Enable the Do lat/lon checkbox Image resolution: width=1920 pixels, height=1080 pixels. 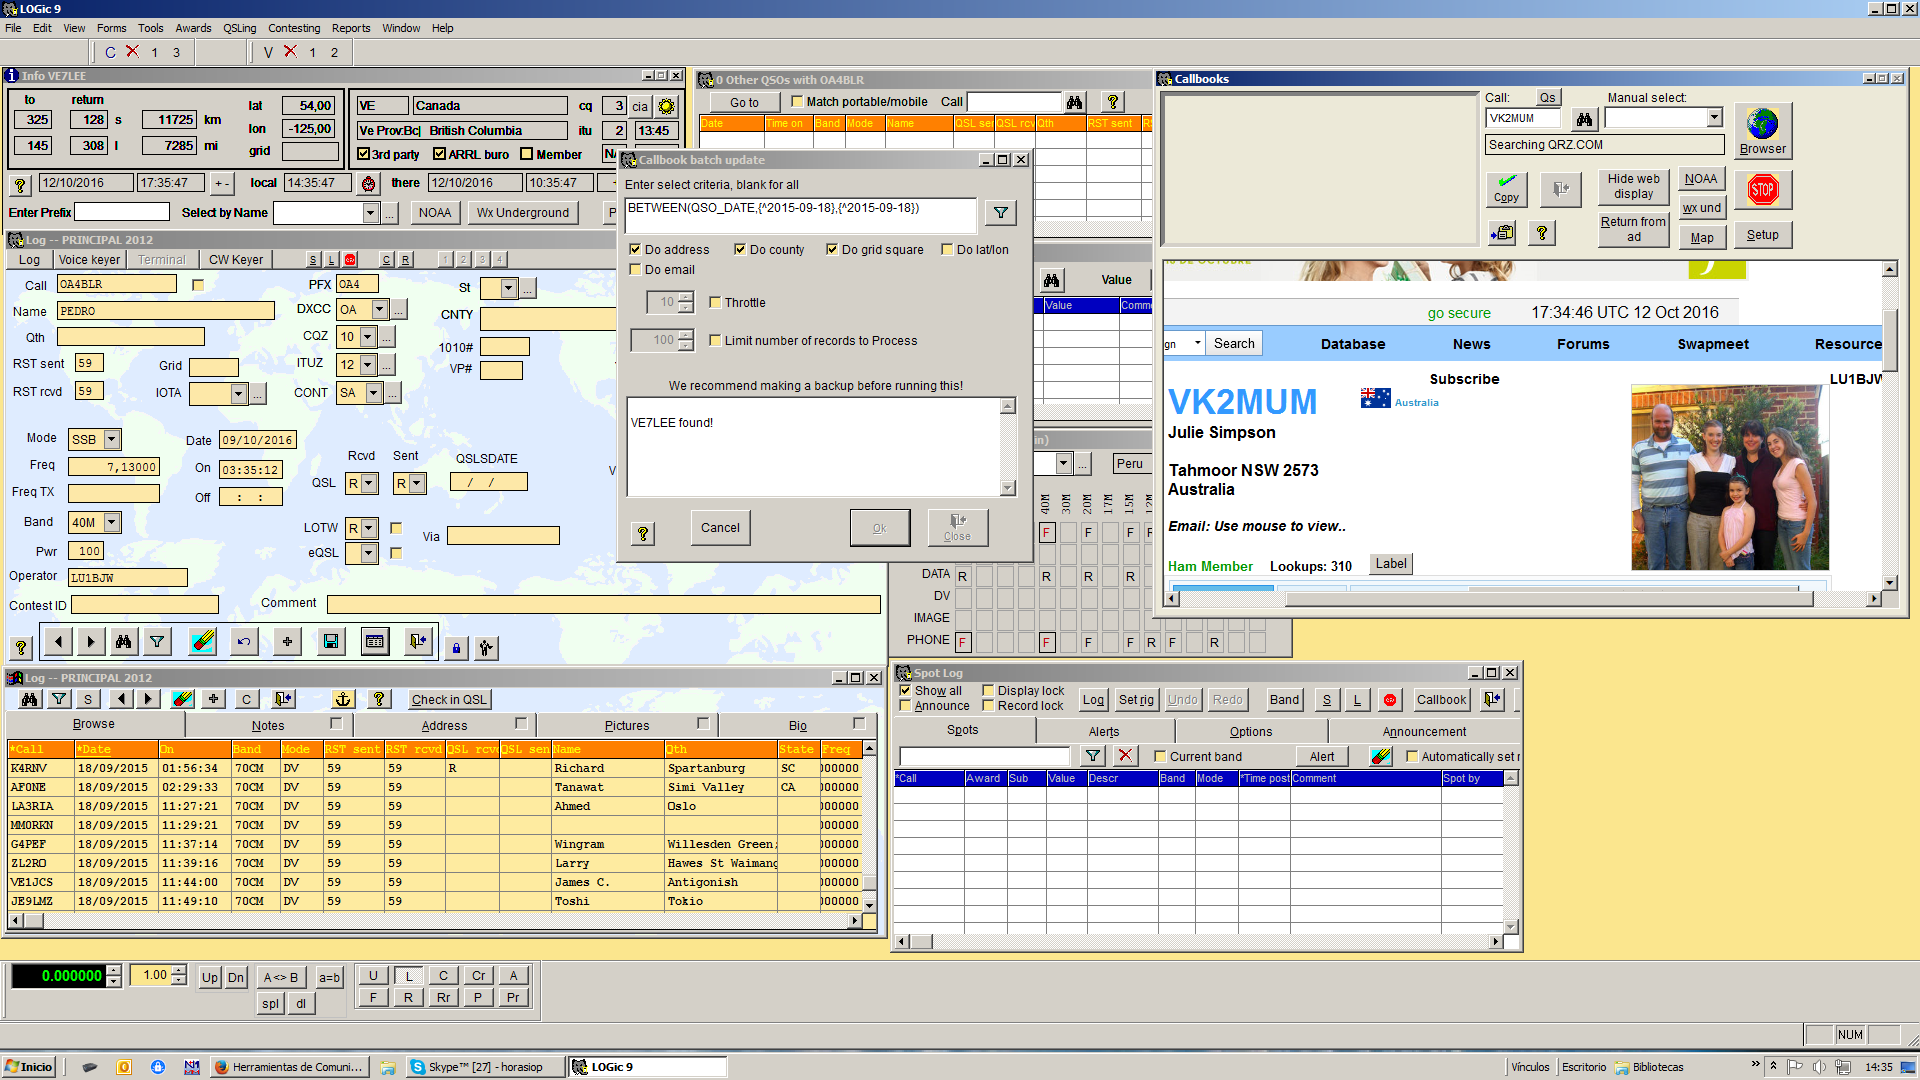tap(947, 250)
